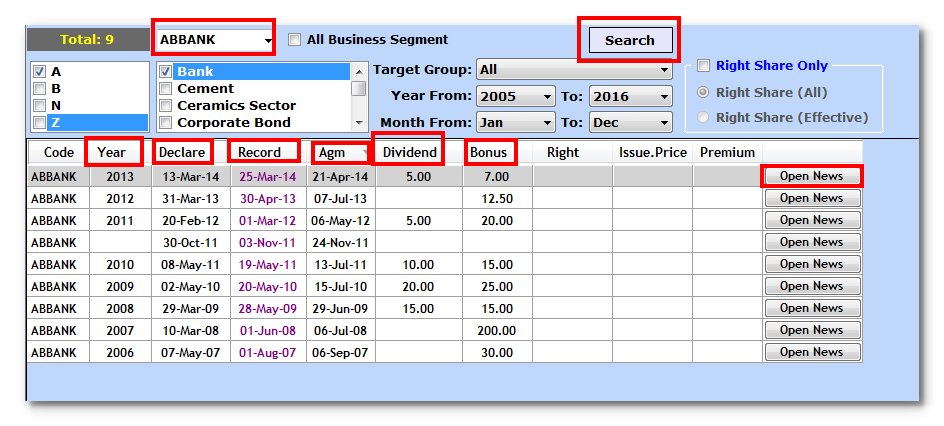Open News for the 2011 row
The width and height of the screenshot is (944, 426).
812,220
